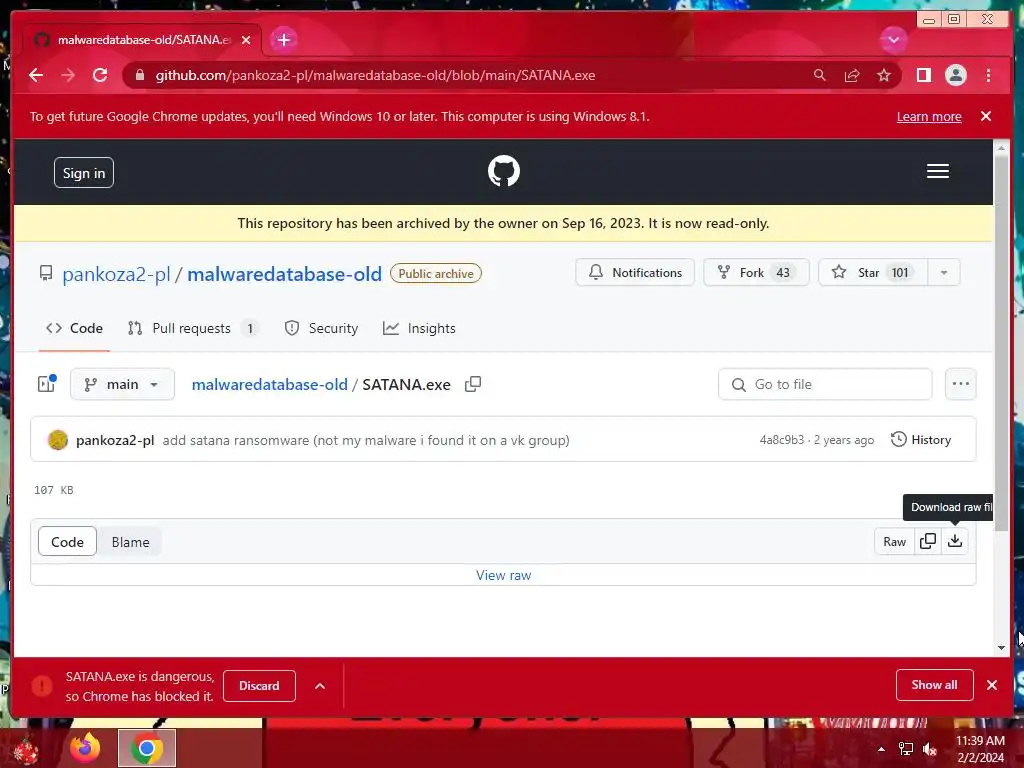Expand the file tree side panel
Screen dimensions: 1024x768
click(x=46, y=384)
